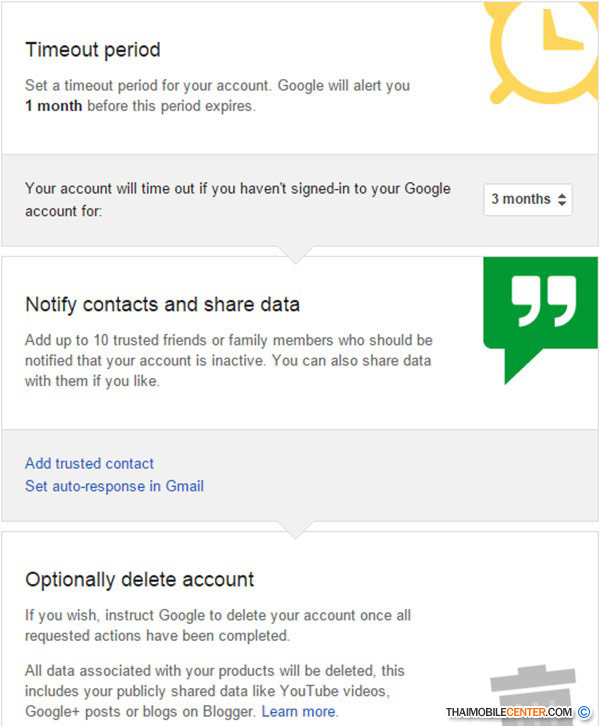The width and height of the screenshot is (600, 726).
Task: Click the copyright symbol in the watermark
Action: click(584, 712)
